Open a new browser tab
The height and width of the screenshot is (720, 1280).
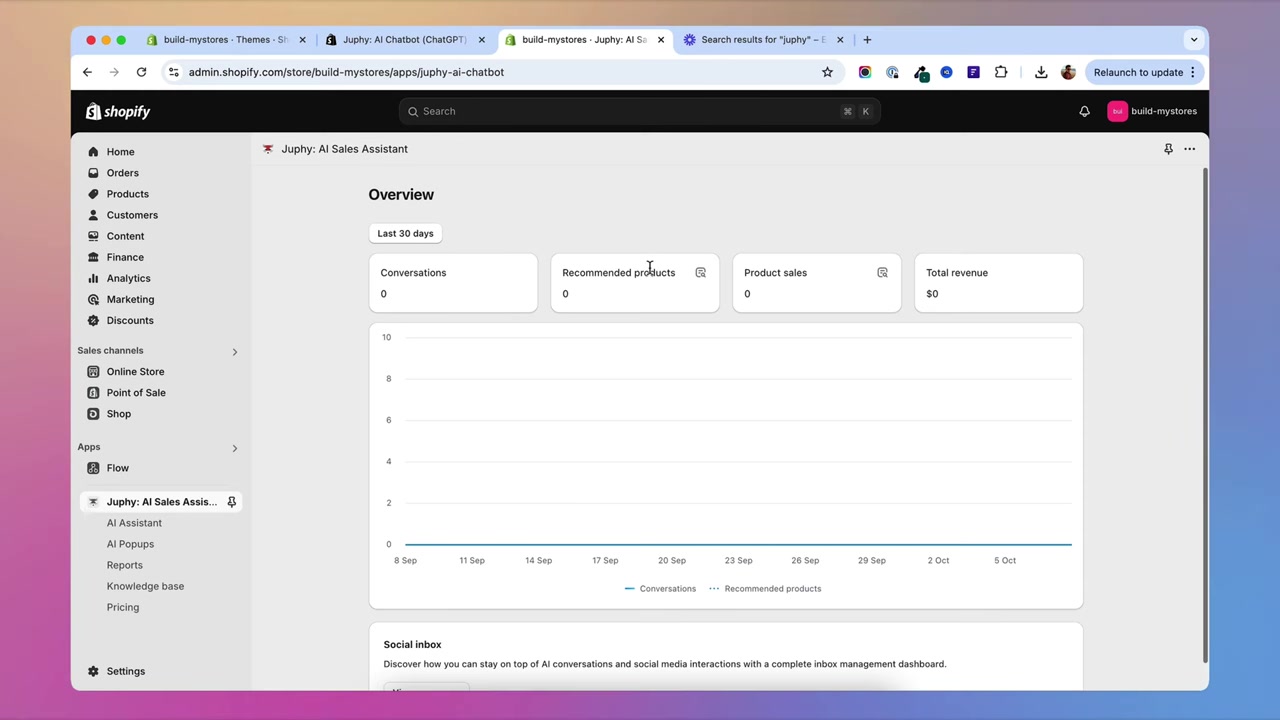867,40
